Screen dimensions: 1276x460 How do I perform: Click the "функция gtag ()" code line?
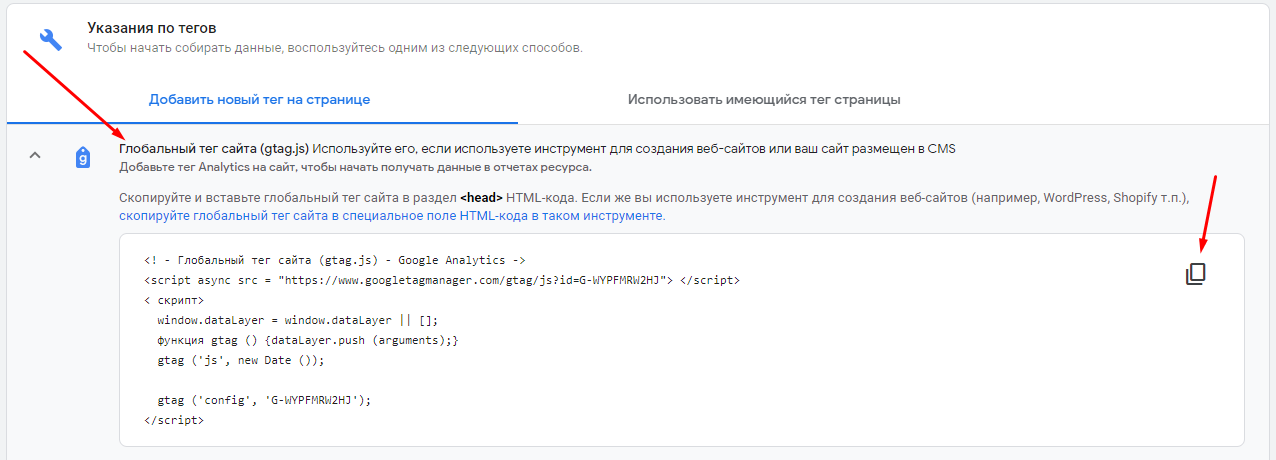307,340
